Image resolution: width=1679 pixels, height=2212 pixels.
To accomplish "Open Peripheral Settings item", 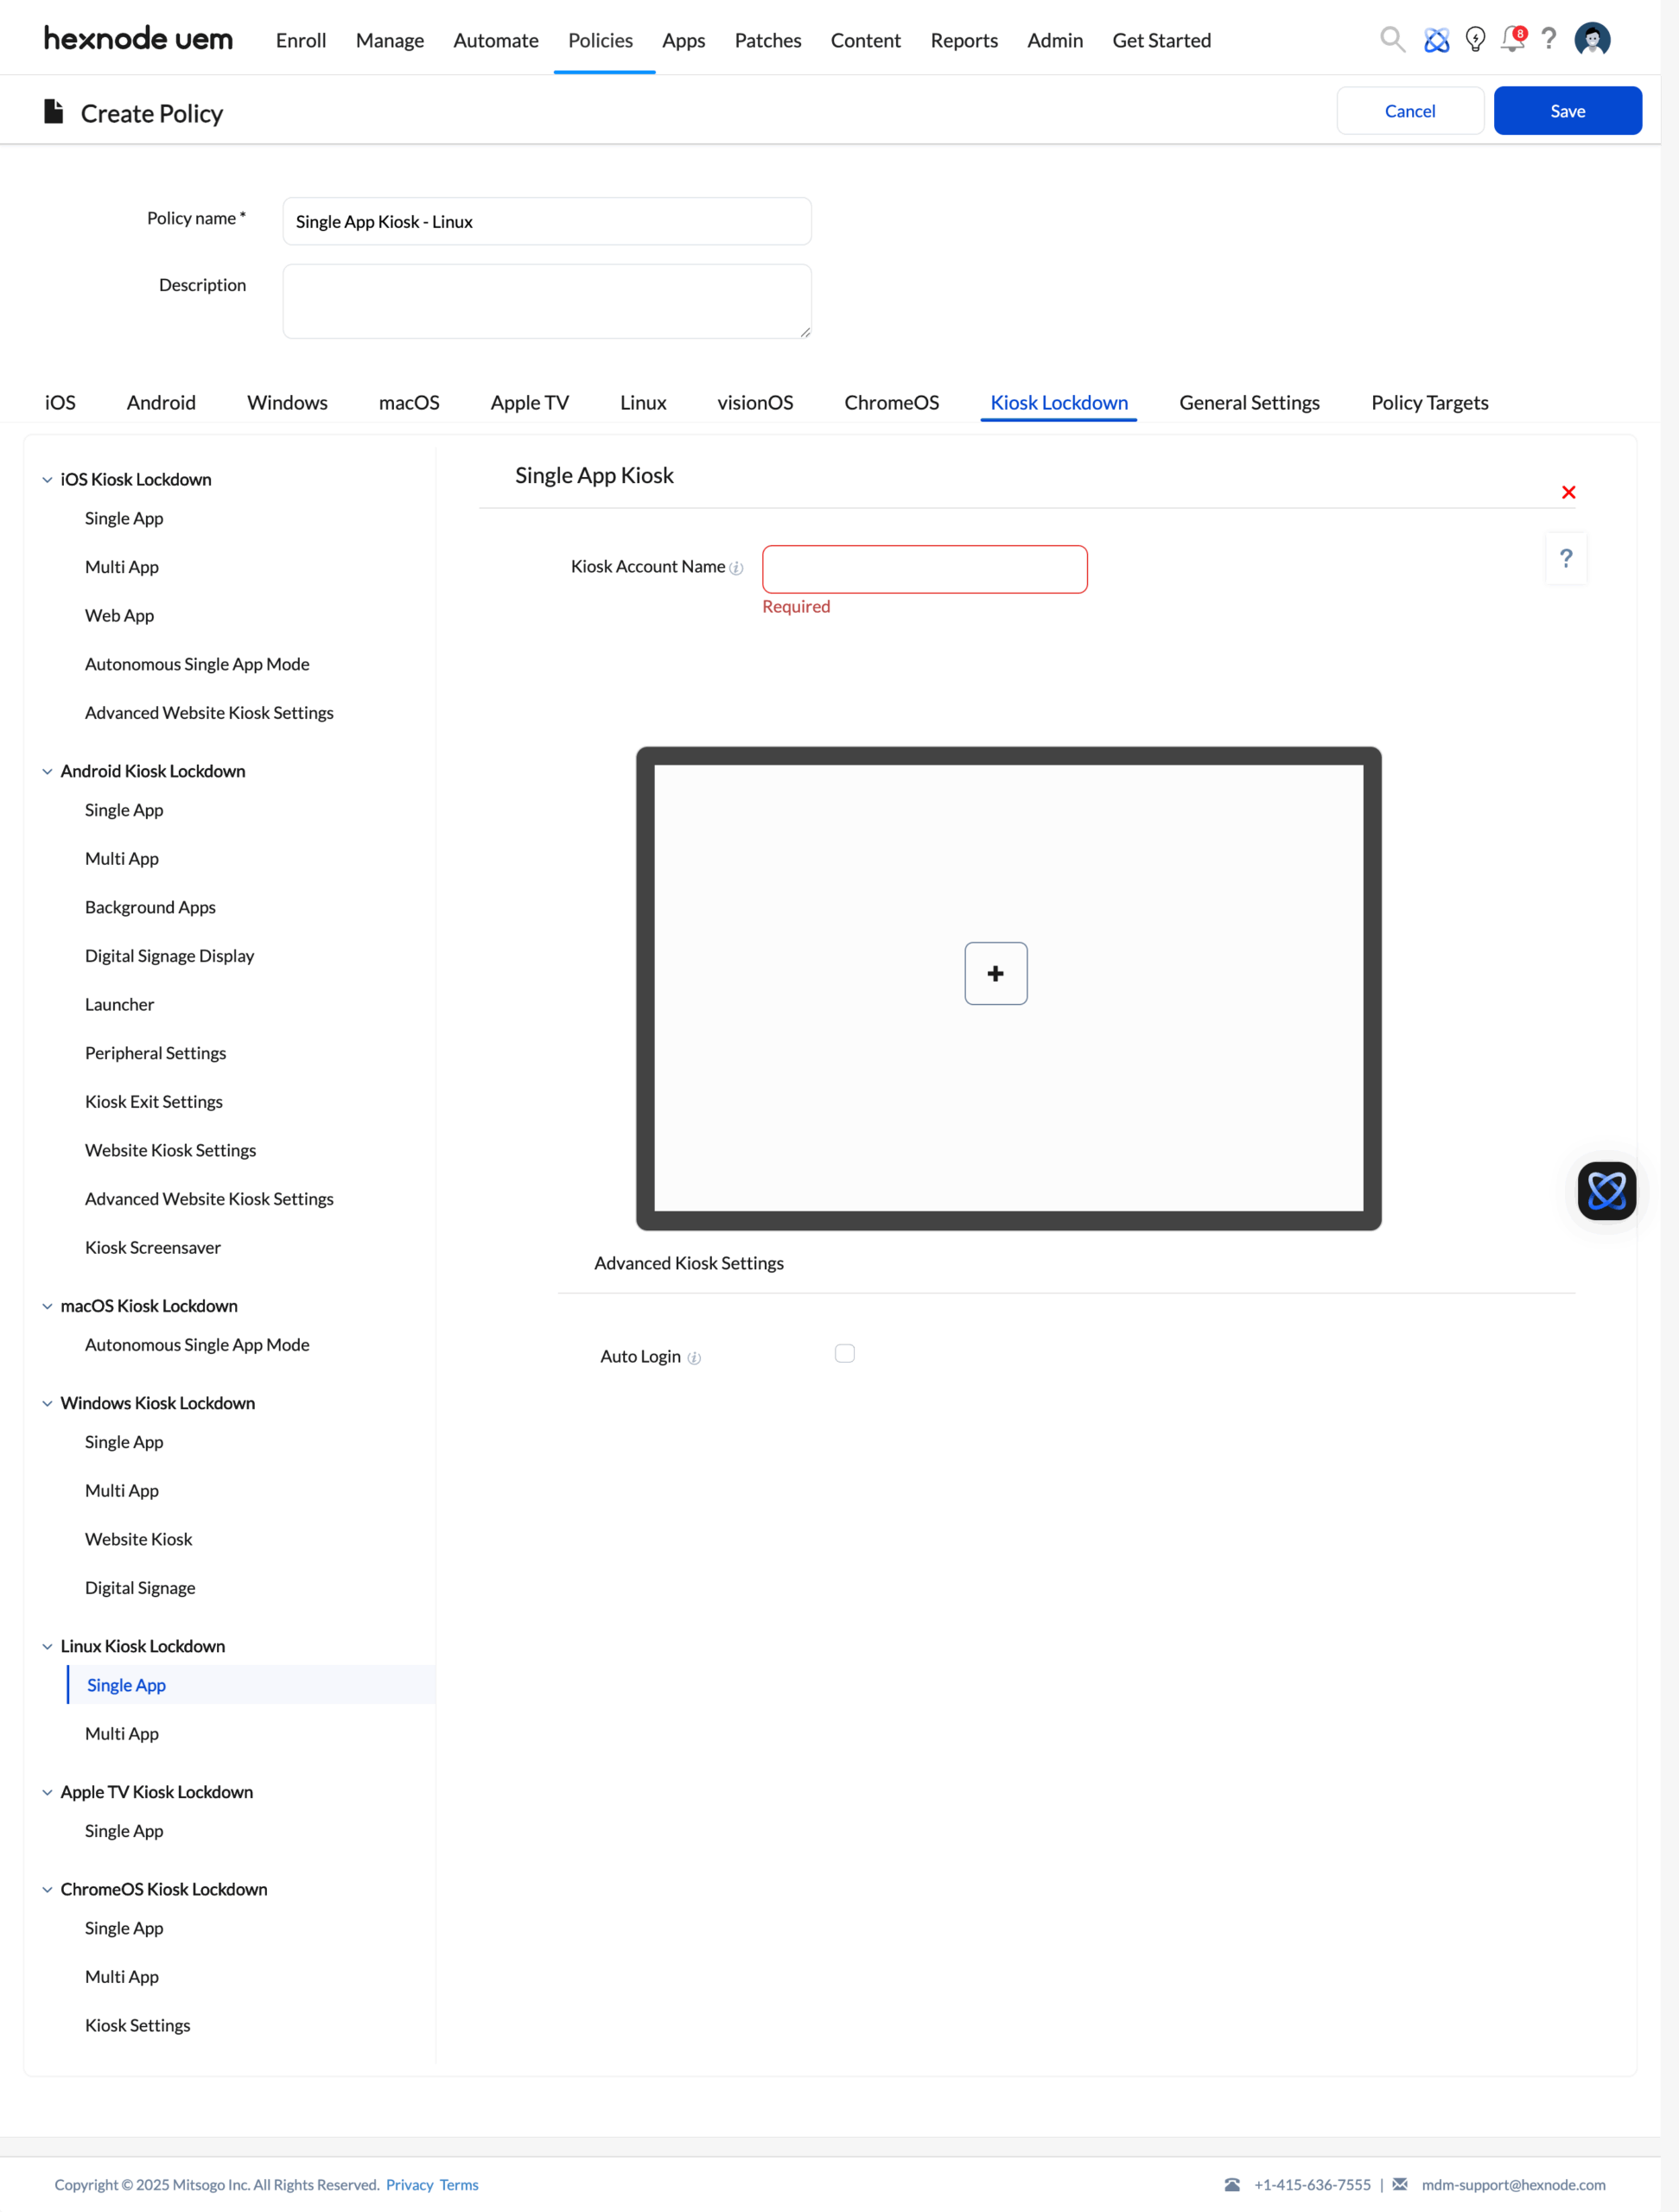I will tap(155, 1053).
